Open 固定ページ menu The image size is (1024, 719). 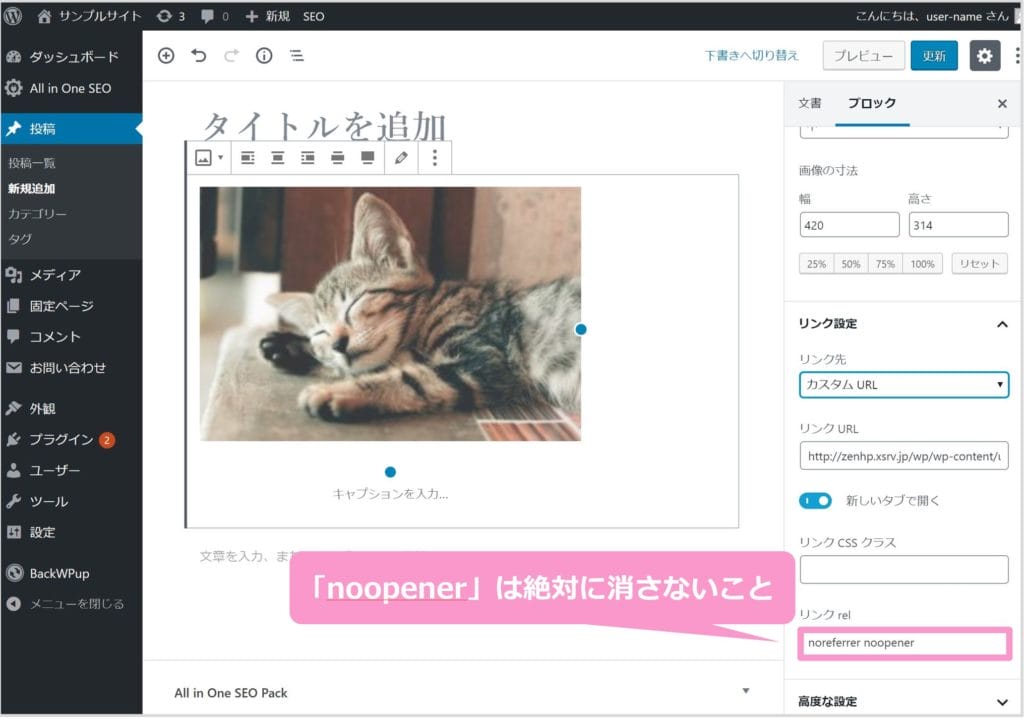[71, 306]
